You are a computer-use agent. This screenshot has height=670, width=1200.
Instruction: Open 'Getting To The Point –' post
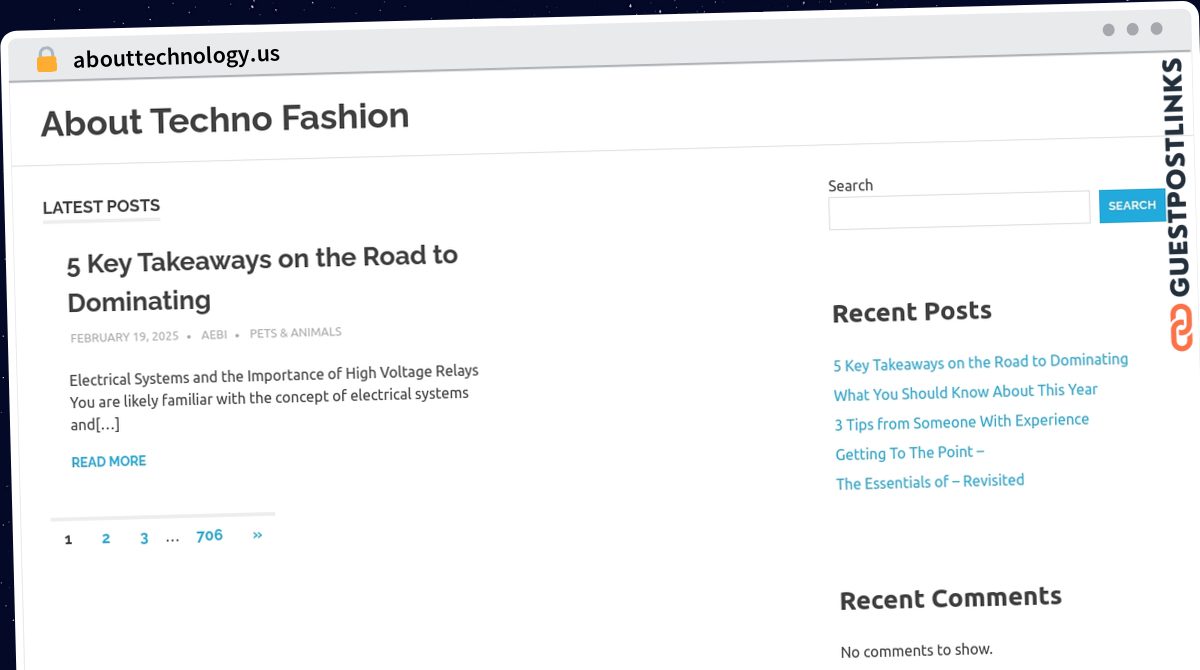coord(909,453)
